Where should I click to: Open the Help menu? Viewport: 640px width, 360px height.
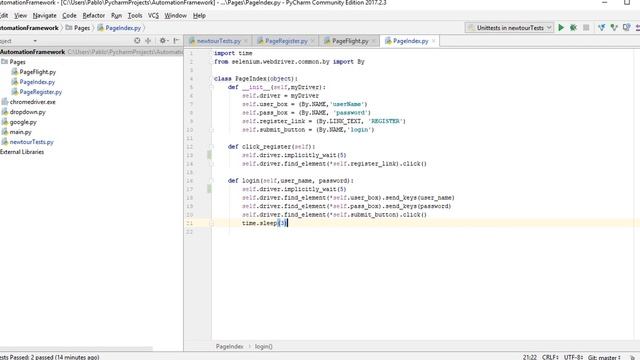pos(199,16)
